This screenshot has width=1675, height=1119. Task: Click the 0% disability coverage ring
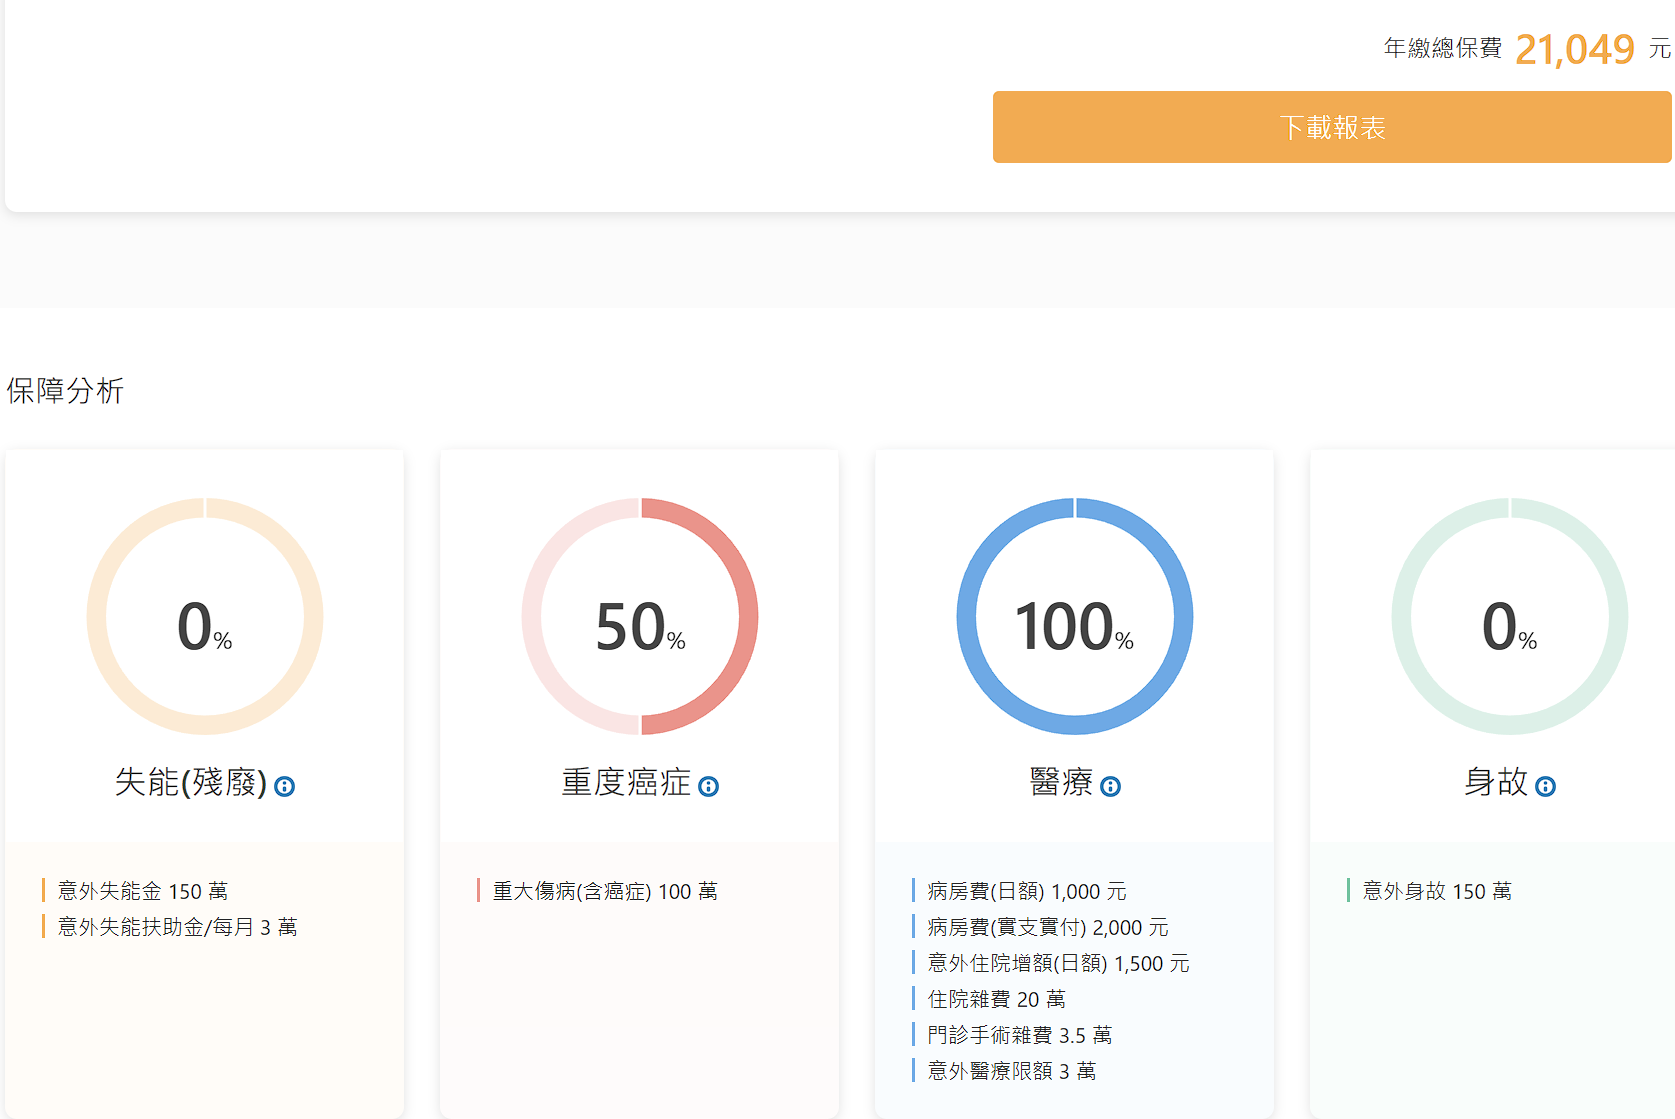coord(205,616)
